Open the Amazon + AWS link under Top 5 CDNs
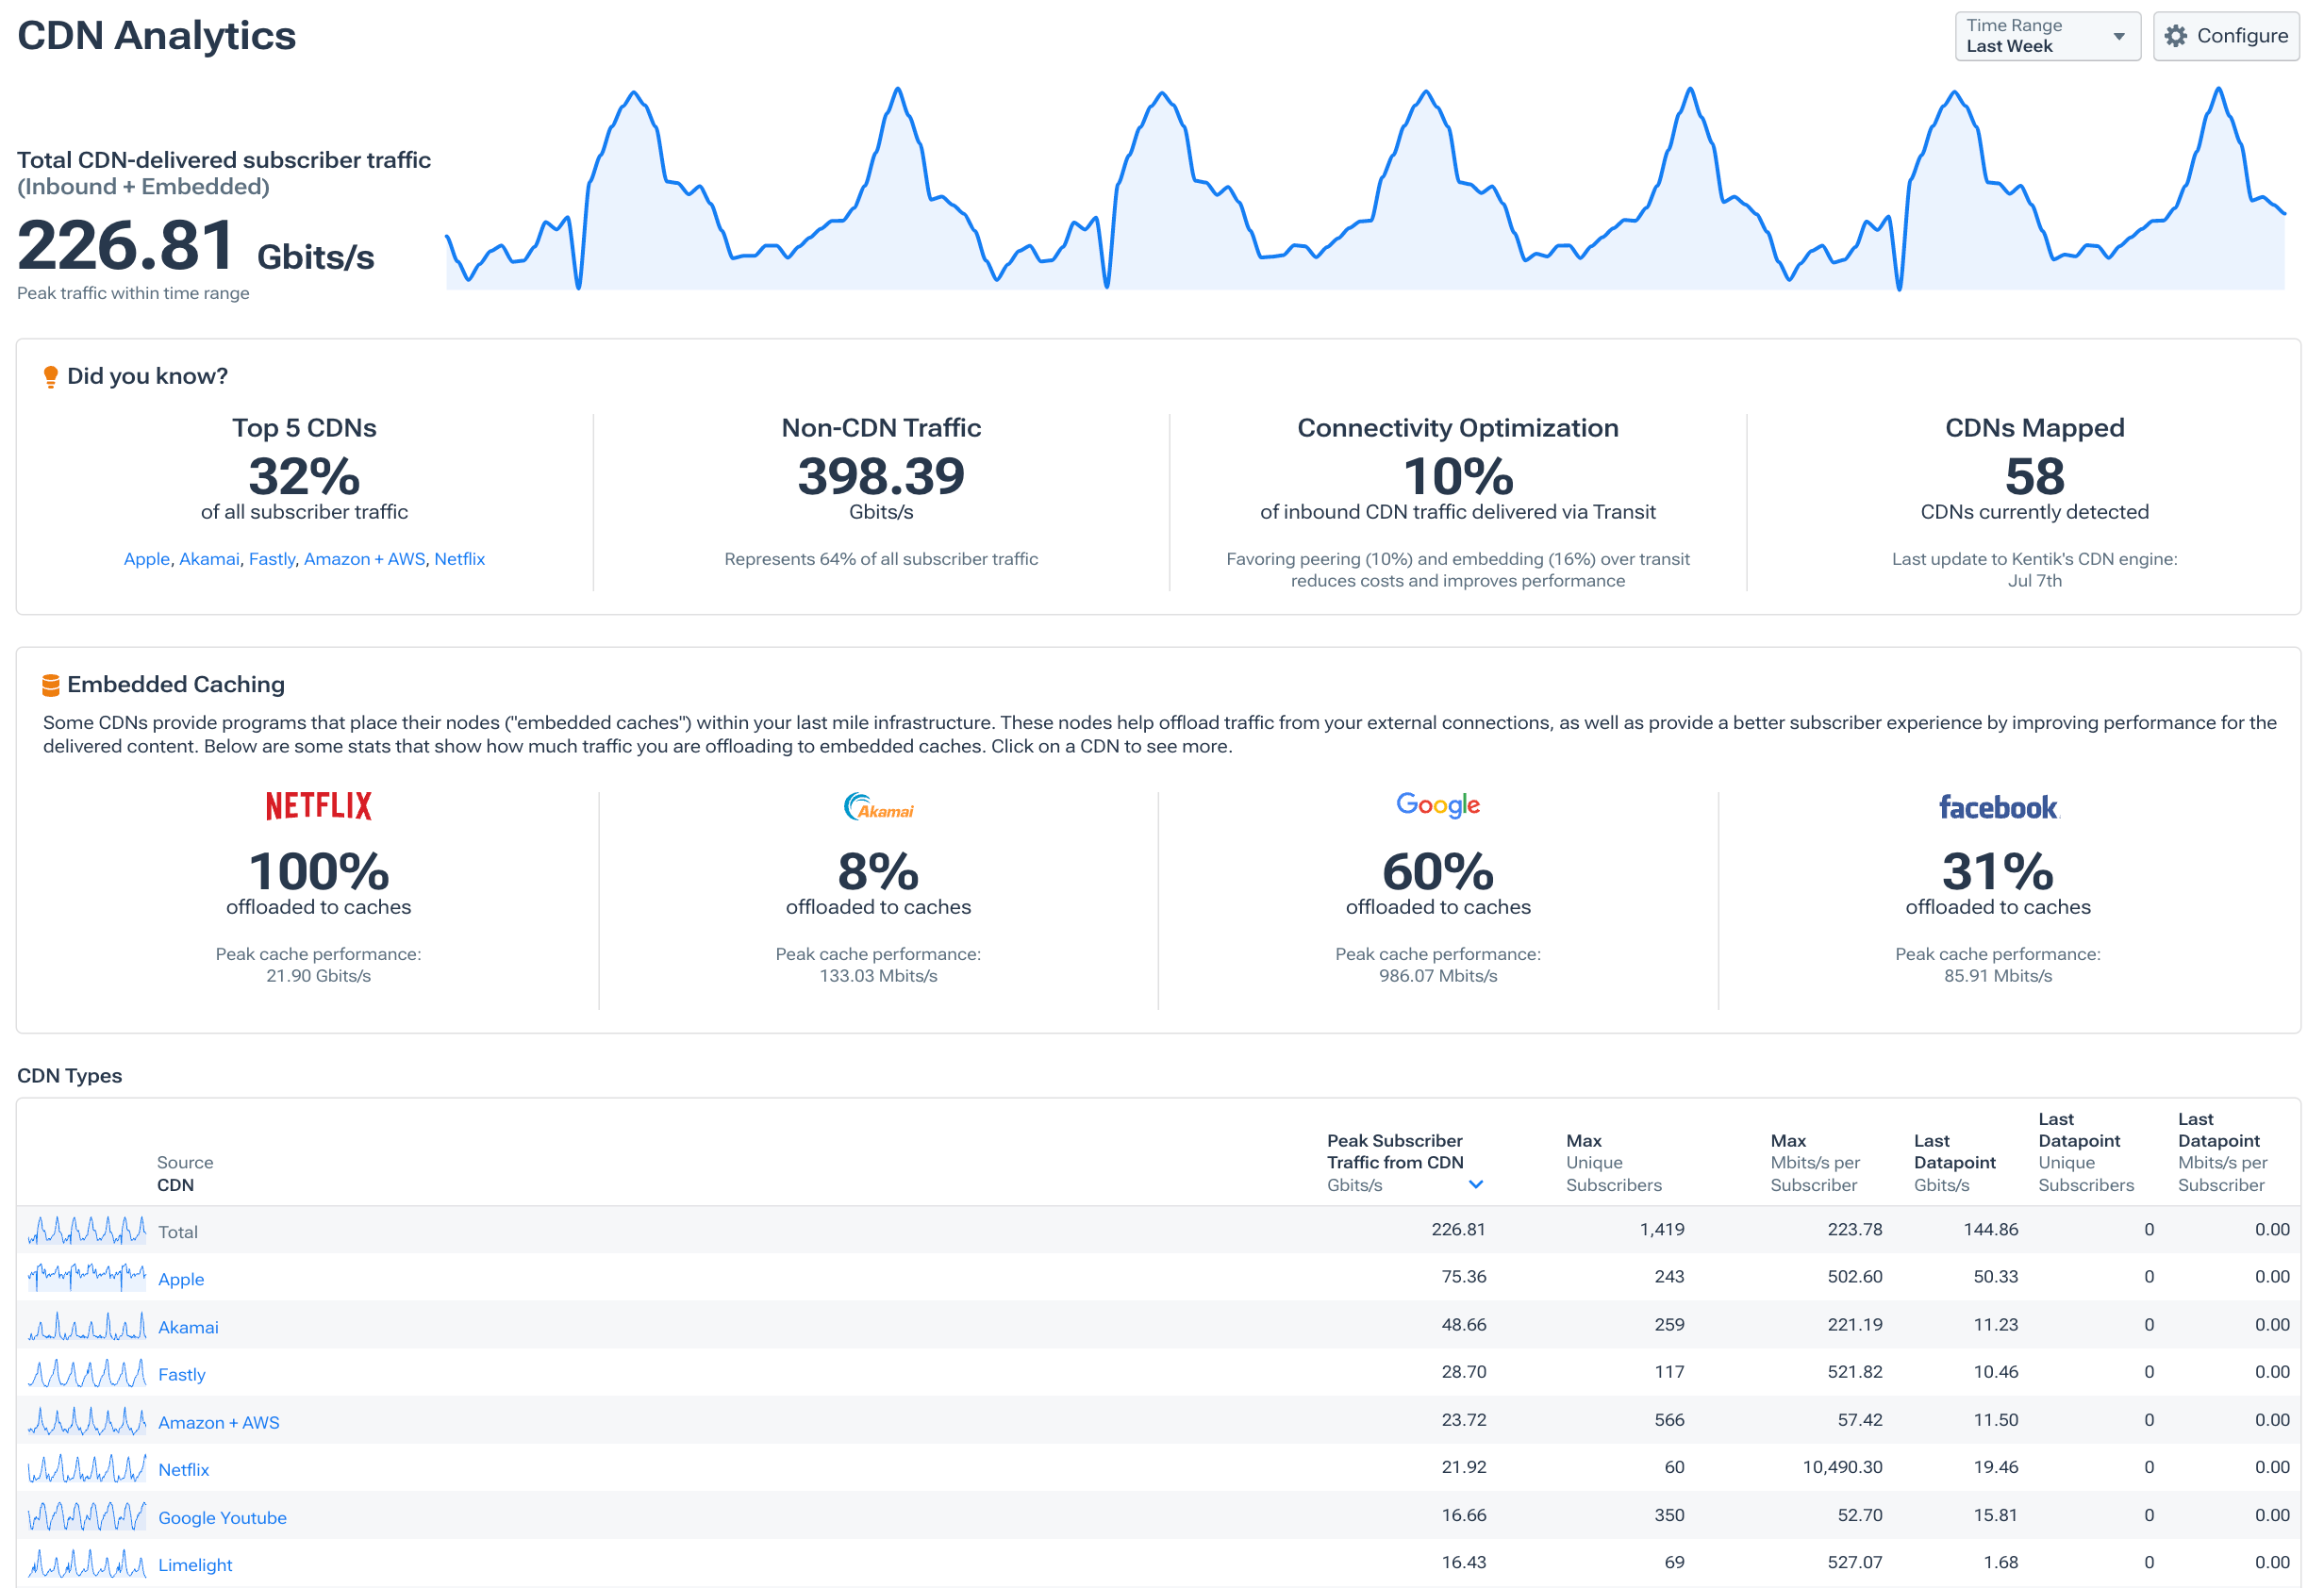This screenshot has height=1588, width=2324. tap(365, 559)
